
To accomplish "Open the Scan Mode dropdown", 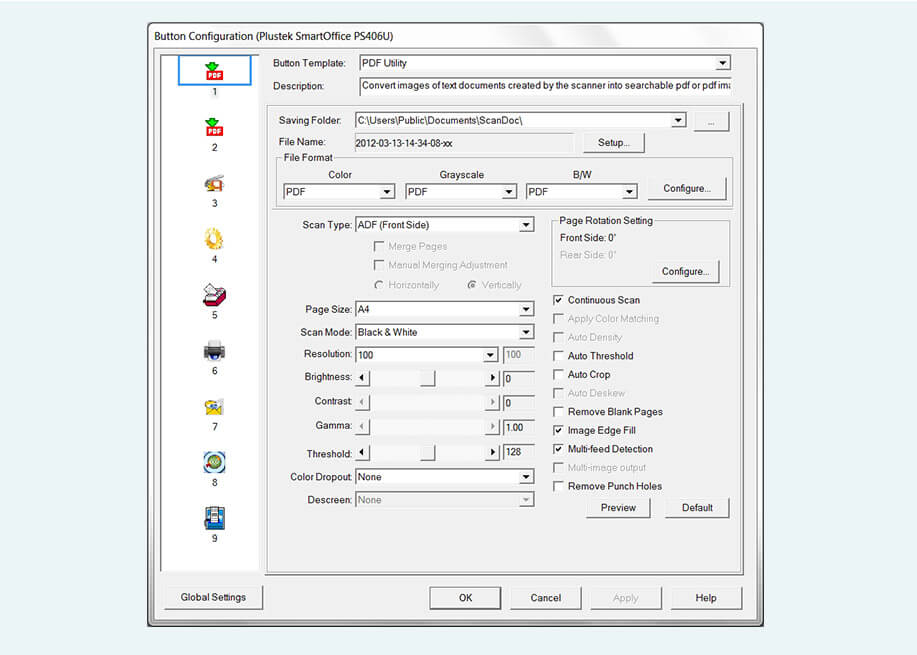I will pos(525,331).
